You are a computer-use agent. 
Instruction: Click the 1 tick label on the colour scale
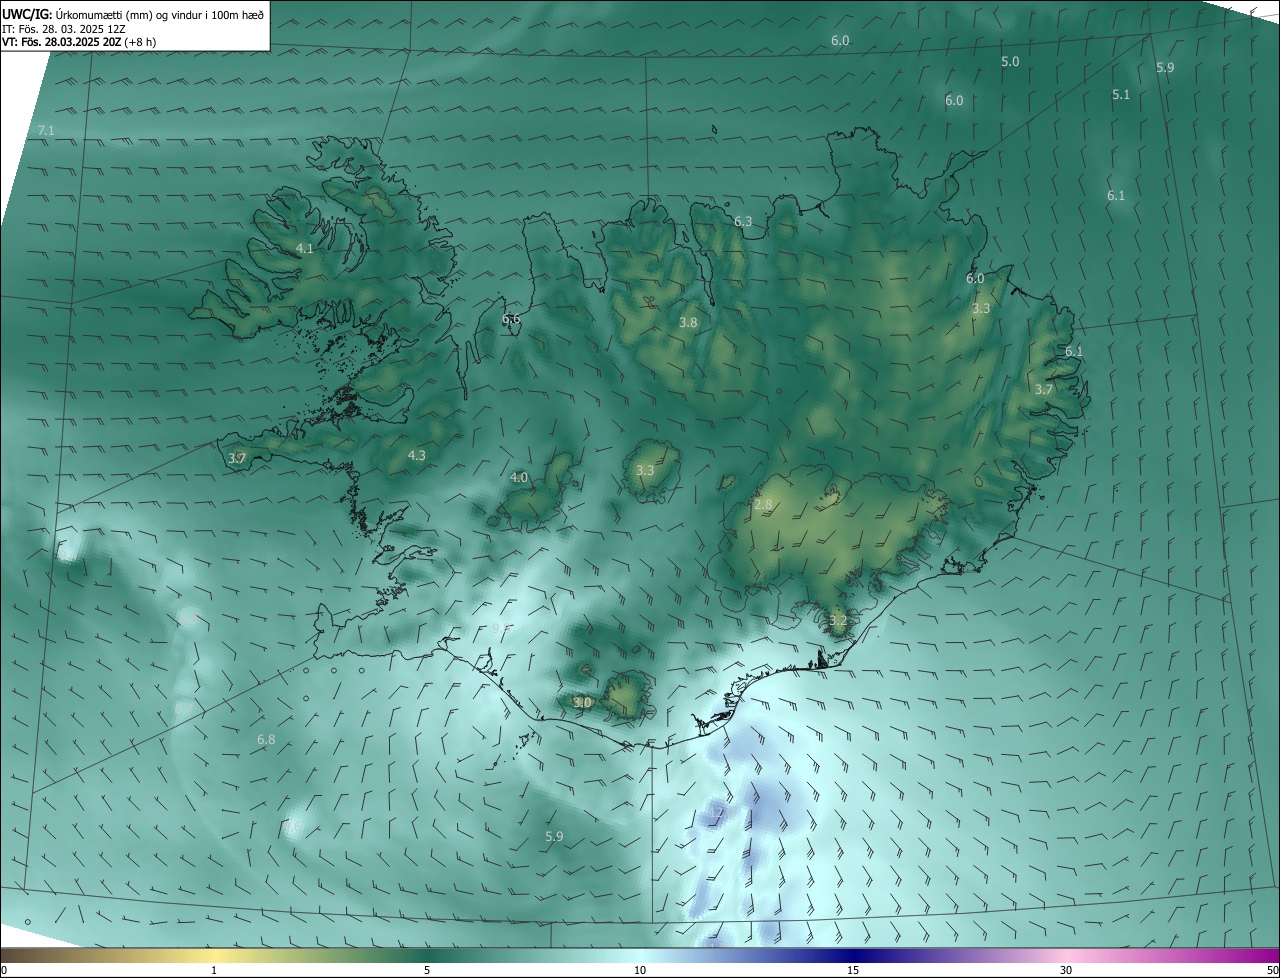point(214,970)
